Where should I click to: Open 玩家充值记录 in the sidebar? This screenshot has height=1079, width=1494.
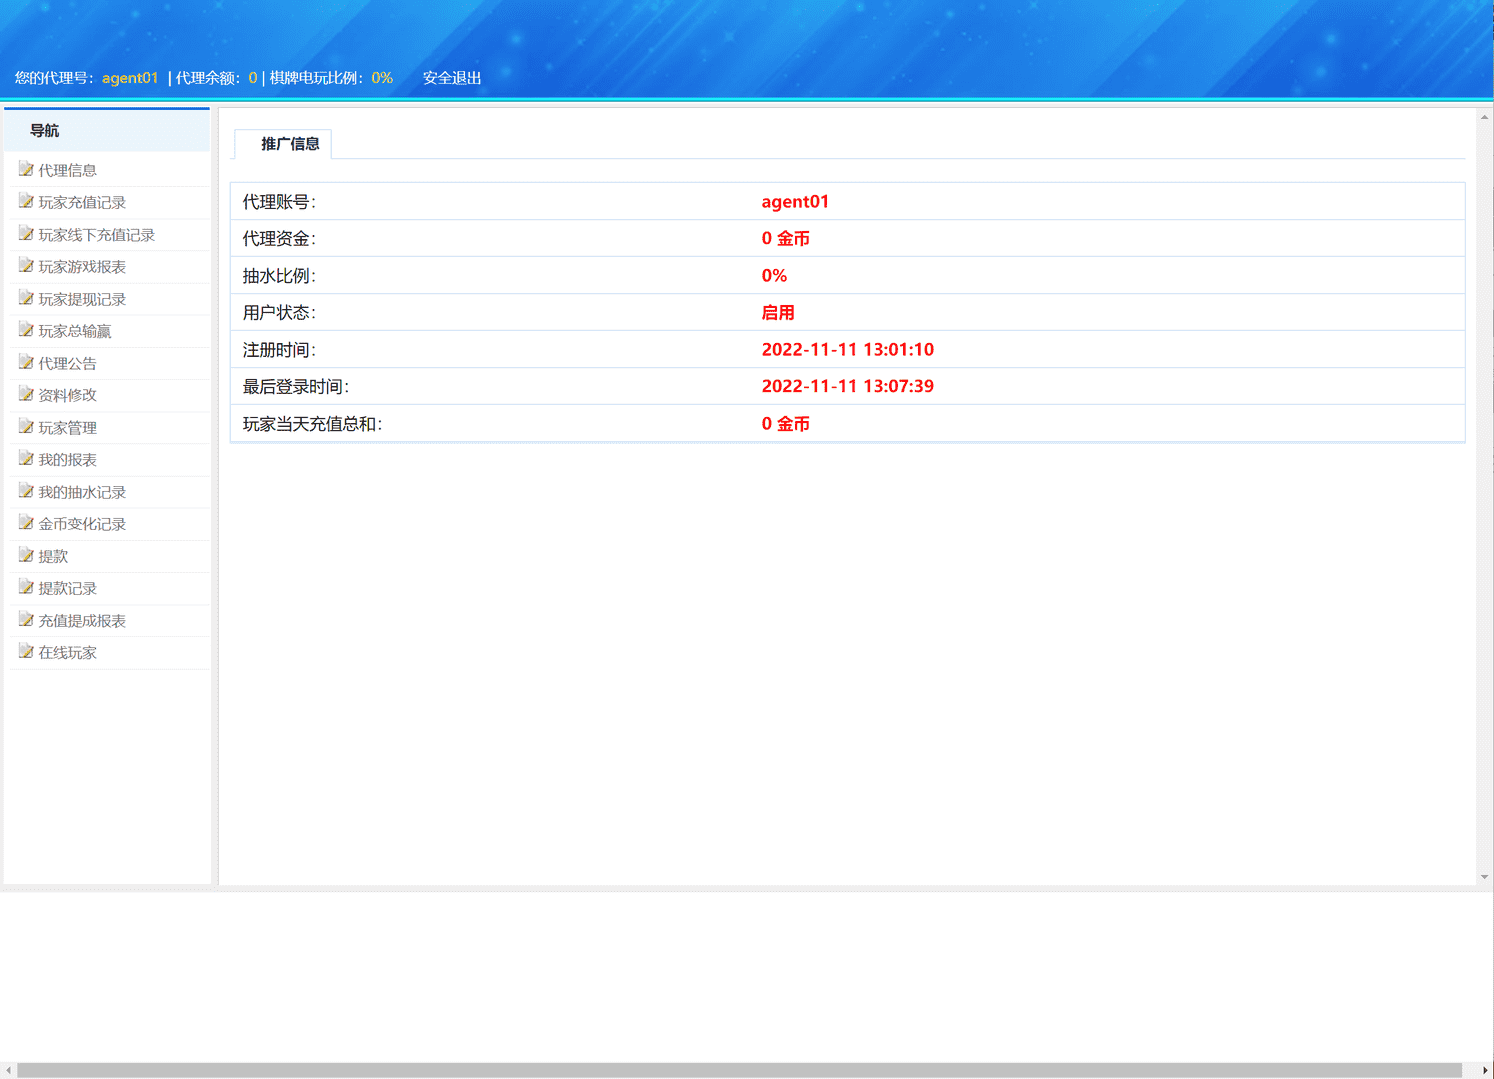click(x=82, y=202)
